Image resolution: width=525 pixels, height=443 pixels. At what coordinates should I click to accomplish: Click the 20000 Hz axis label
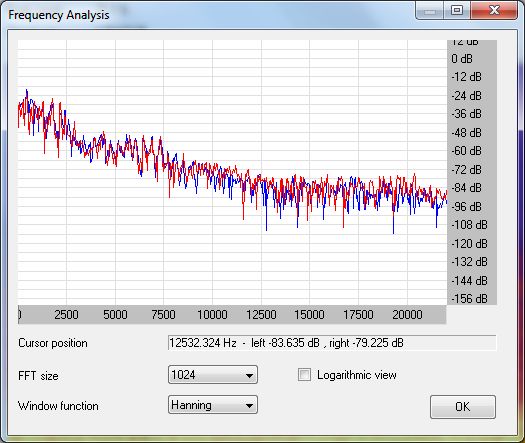[x=407, y=315]
